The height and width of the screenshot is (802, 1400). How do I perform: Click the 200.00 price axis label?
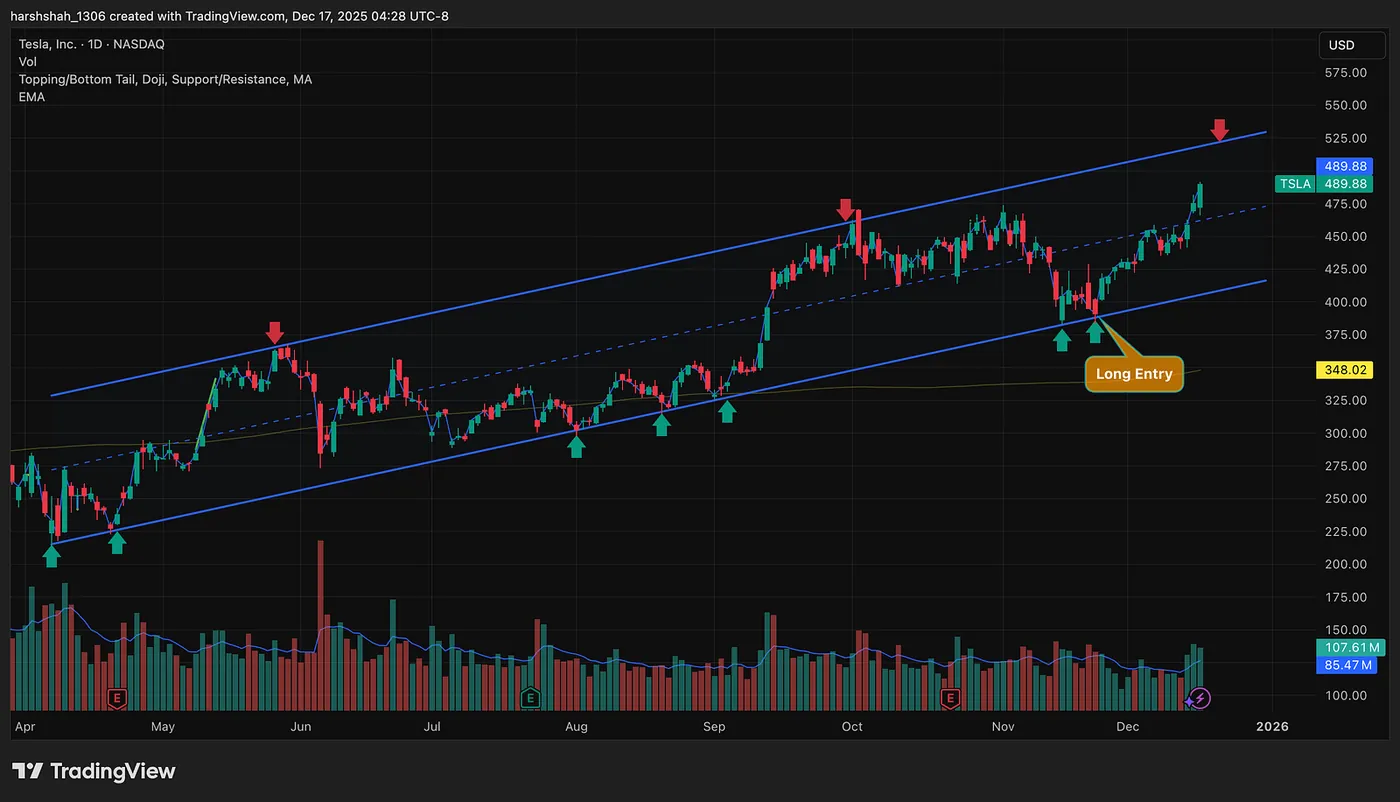pyautogui.click(x=1345, y=565)
